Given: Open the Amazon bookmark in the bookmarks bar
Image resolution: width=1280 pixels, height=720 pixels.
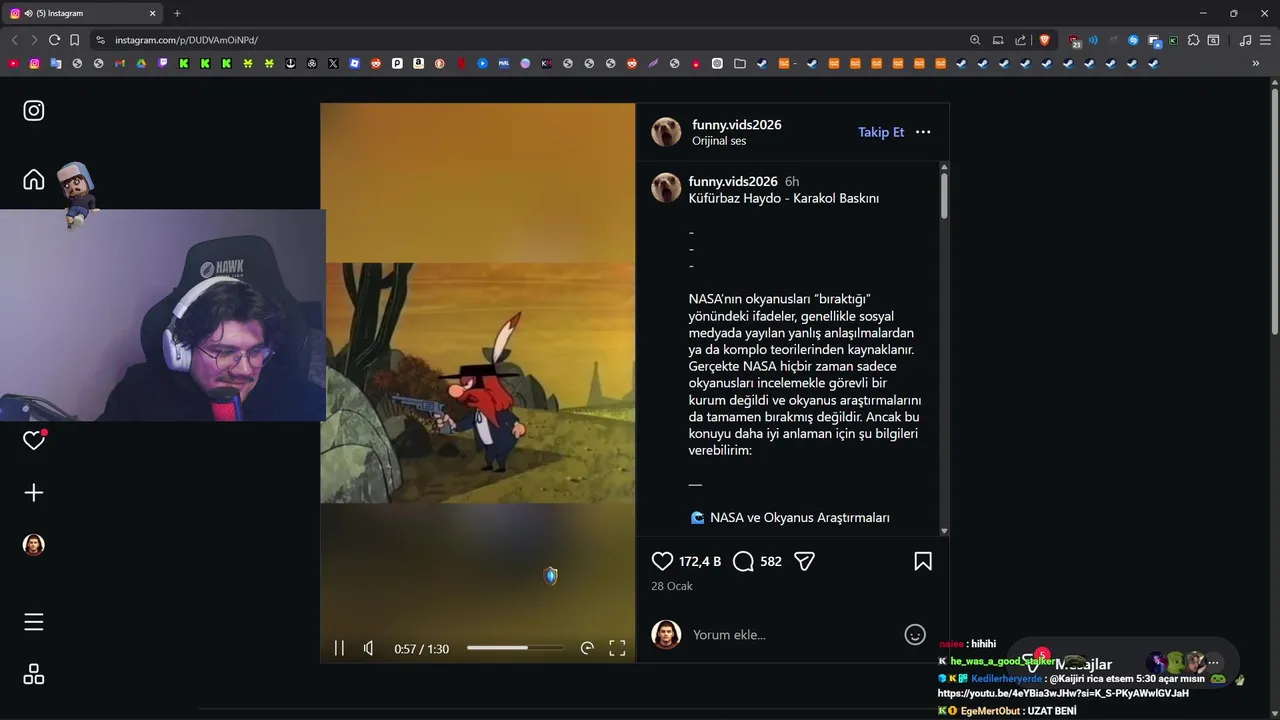Looking at the screenshot, I should pos(418,63).
